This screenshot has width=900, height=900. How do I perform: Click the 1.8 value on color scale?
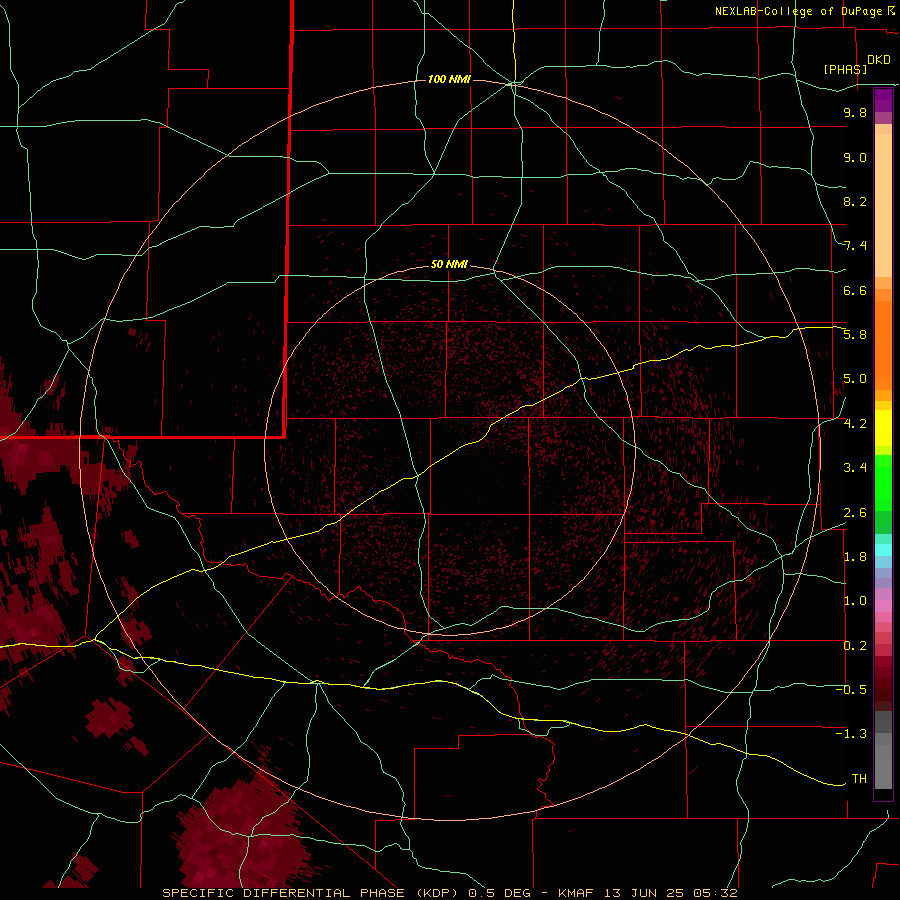click(x=855, y=557)
